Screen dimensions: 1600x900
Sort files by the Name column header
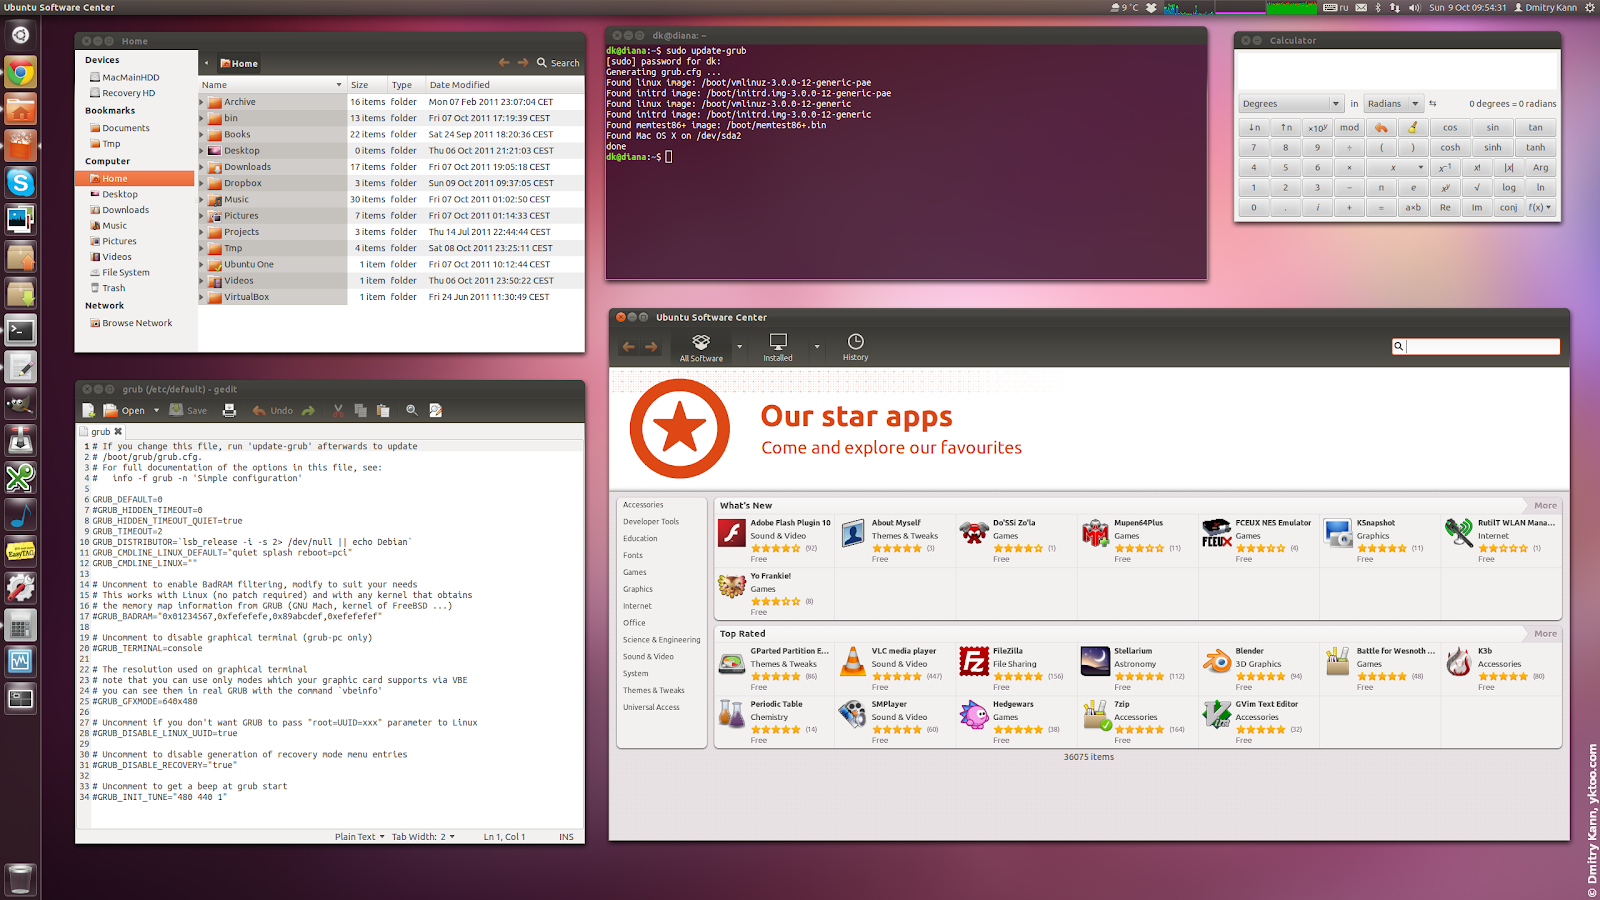coord(271,85)
